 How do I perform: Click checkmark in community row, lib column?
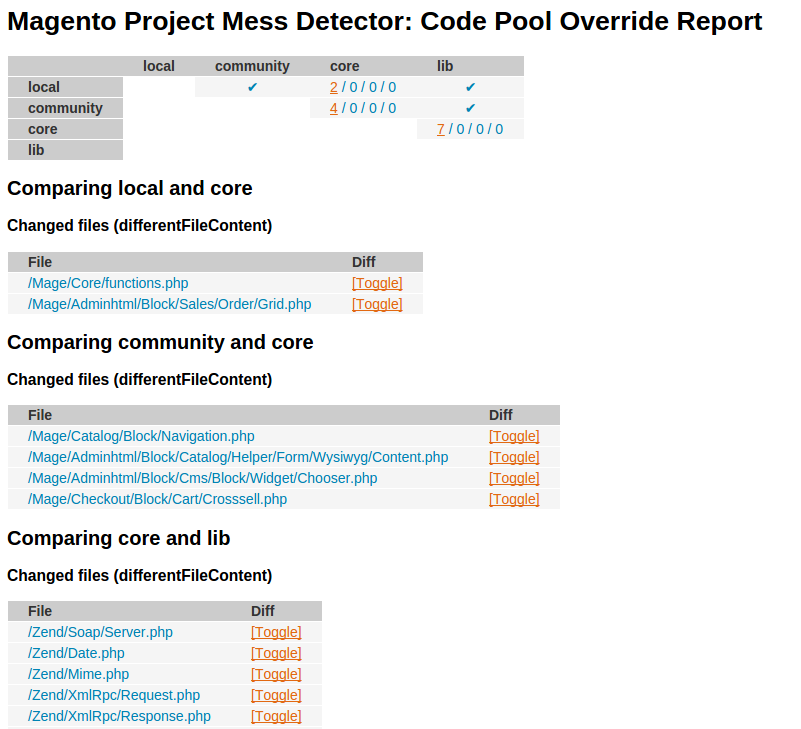click(x=470, y=108)
